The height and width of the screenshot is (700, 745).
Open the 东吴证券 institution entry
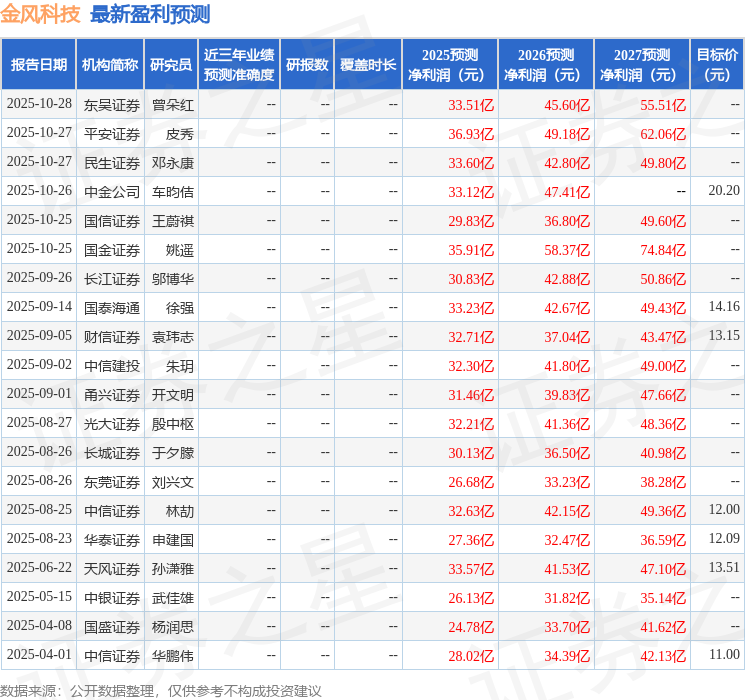(112, 104)
